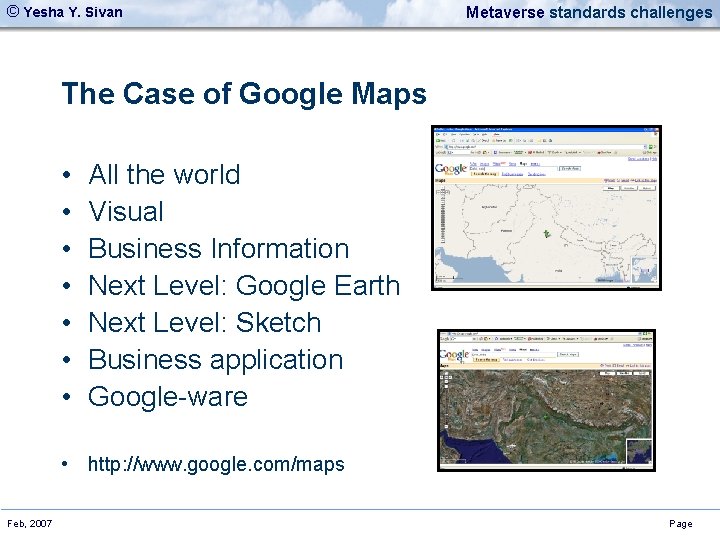The height and width of the screenshot is (540, 720).
Task: Select the "All the world" bullet
Action: pyautogui.click(x=164, y=174)
